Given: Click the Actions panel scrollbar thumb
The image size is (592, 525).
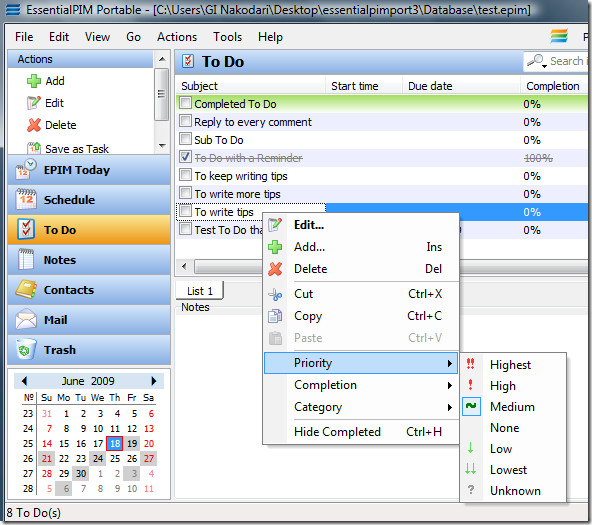Looking at the screenshot, I should coord(162,94).
